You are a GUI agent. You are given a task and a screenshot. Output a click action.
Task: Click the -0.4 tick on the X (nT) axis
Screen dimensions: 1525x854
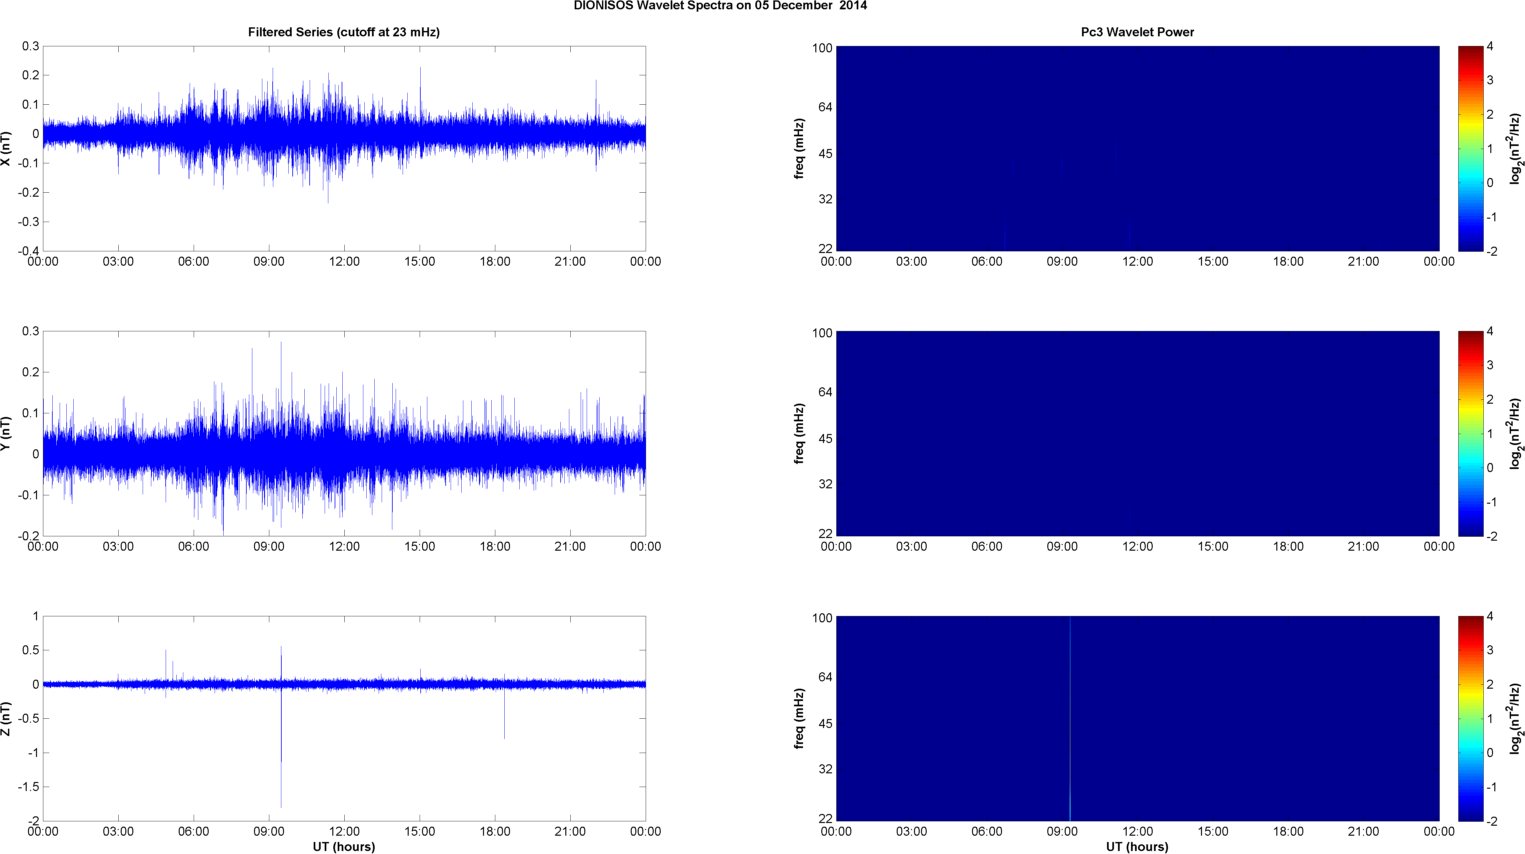tap(29, 251)
